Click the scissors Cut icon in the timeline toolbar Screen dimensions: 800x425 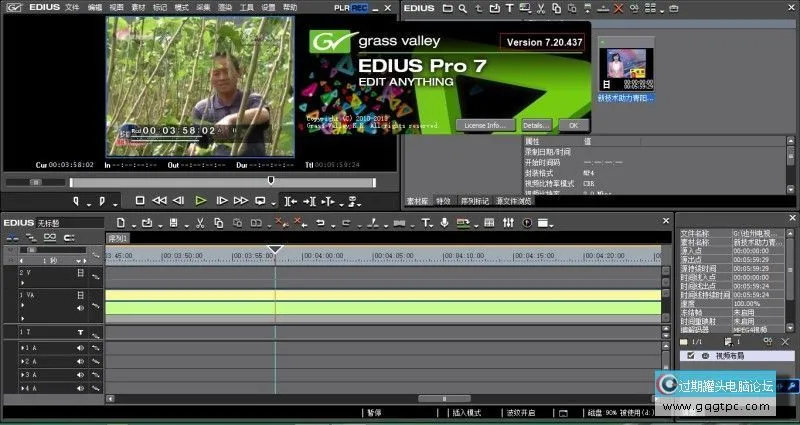coord(200,223)
